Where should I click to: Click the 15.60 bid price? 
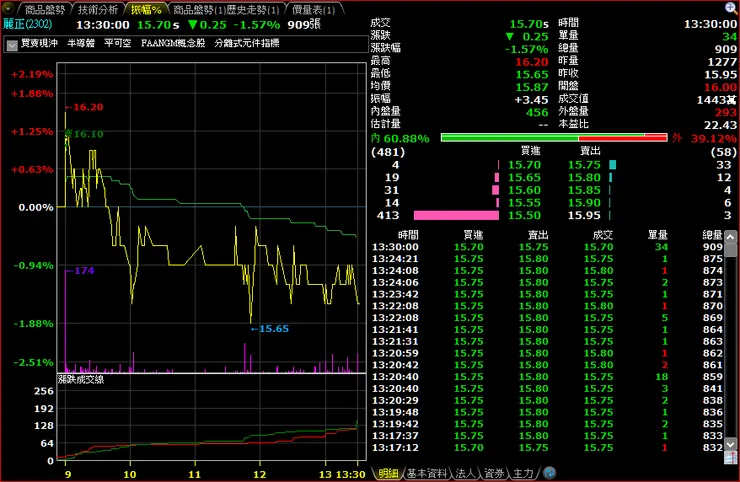tap(524, 190)
